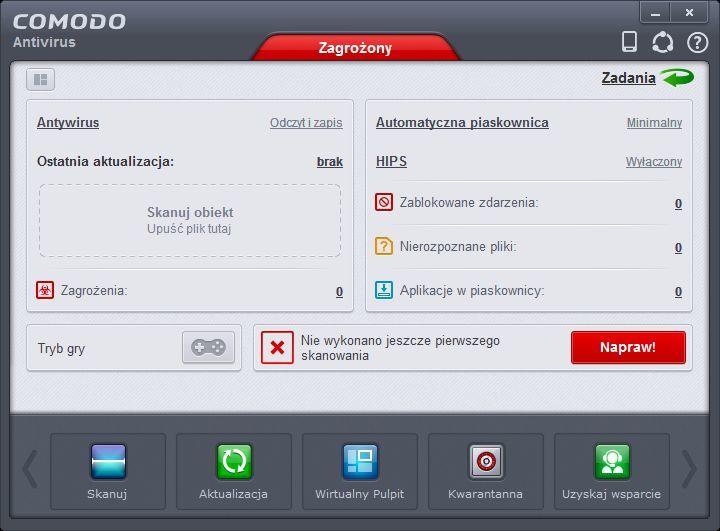Launch Skanuj from the bottom bar
Image resolution: width=720 pixels, height=531 pixels.
(108, 471)
